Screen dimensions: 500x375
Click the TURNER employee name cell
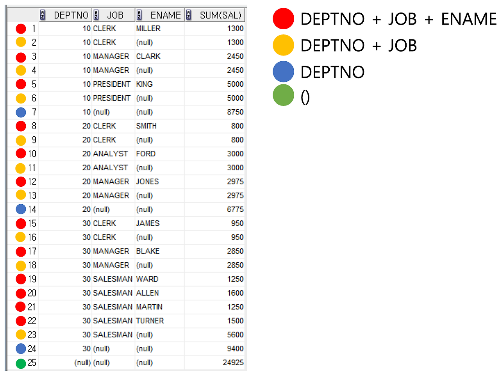click(x=150, y=321)
